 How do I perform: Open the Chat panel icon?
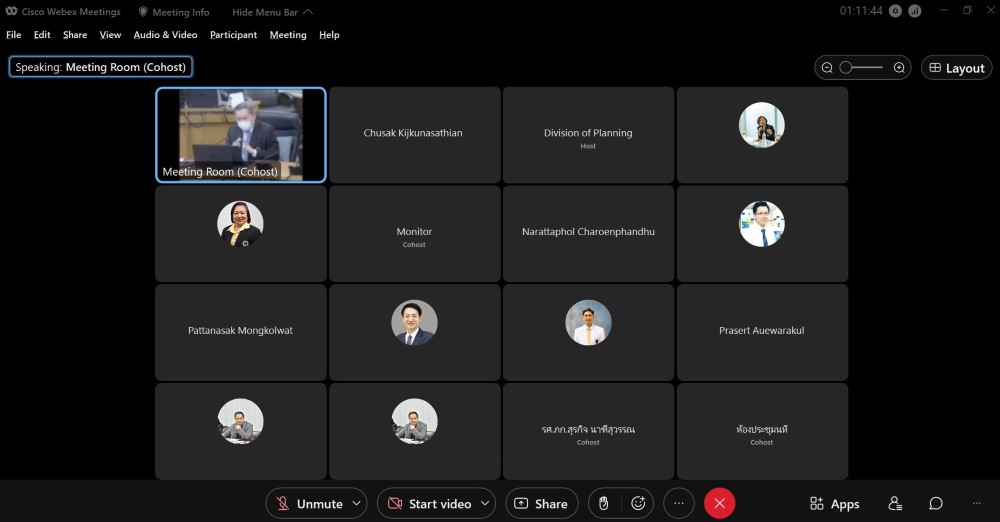(x=936, y=504)
